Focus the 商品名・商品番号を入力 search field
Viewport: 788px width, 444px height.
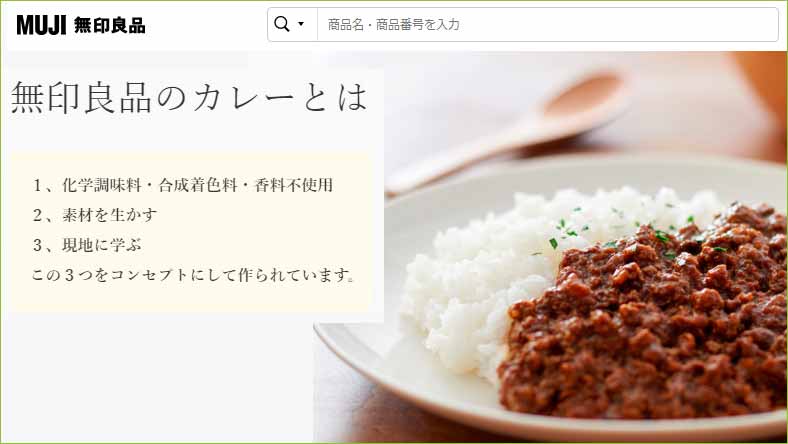(x=548, y=24)
